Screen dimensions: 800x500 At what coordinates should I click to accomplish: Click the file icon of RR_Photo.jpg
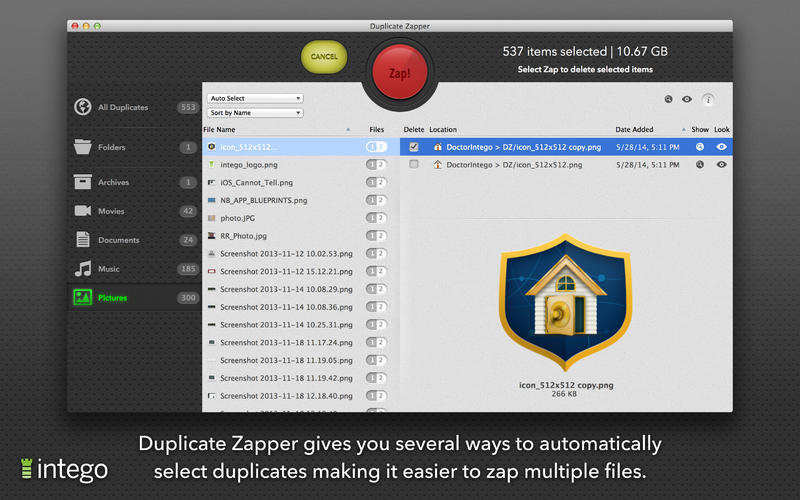tap(211, 236)
